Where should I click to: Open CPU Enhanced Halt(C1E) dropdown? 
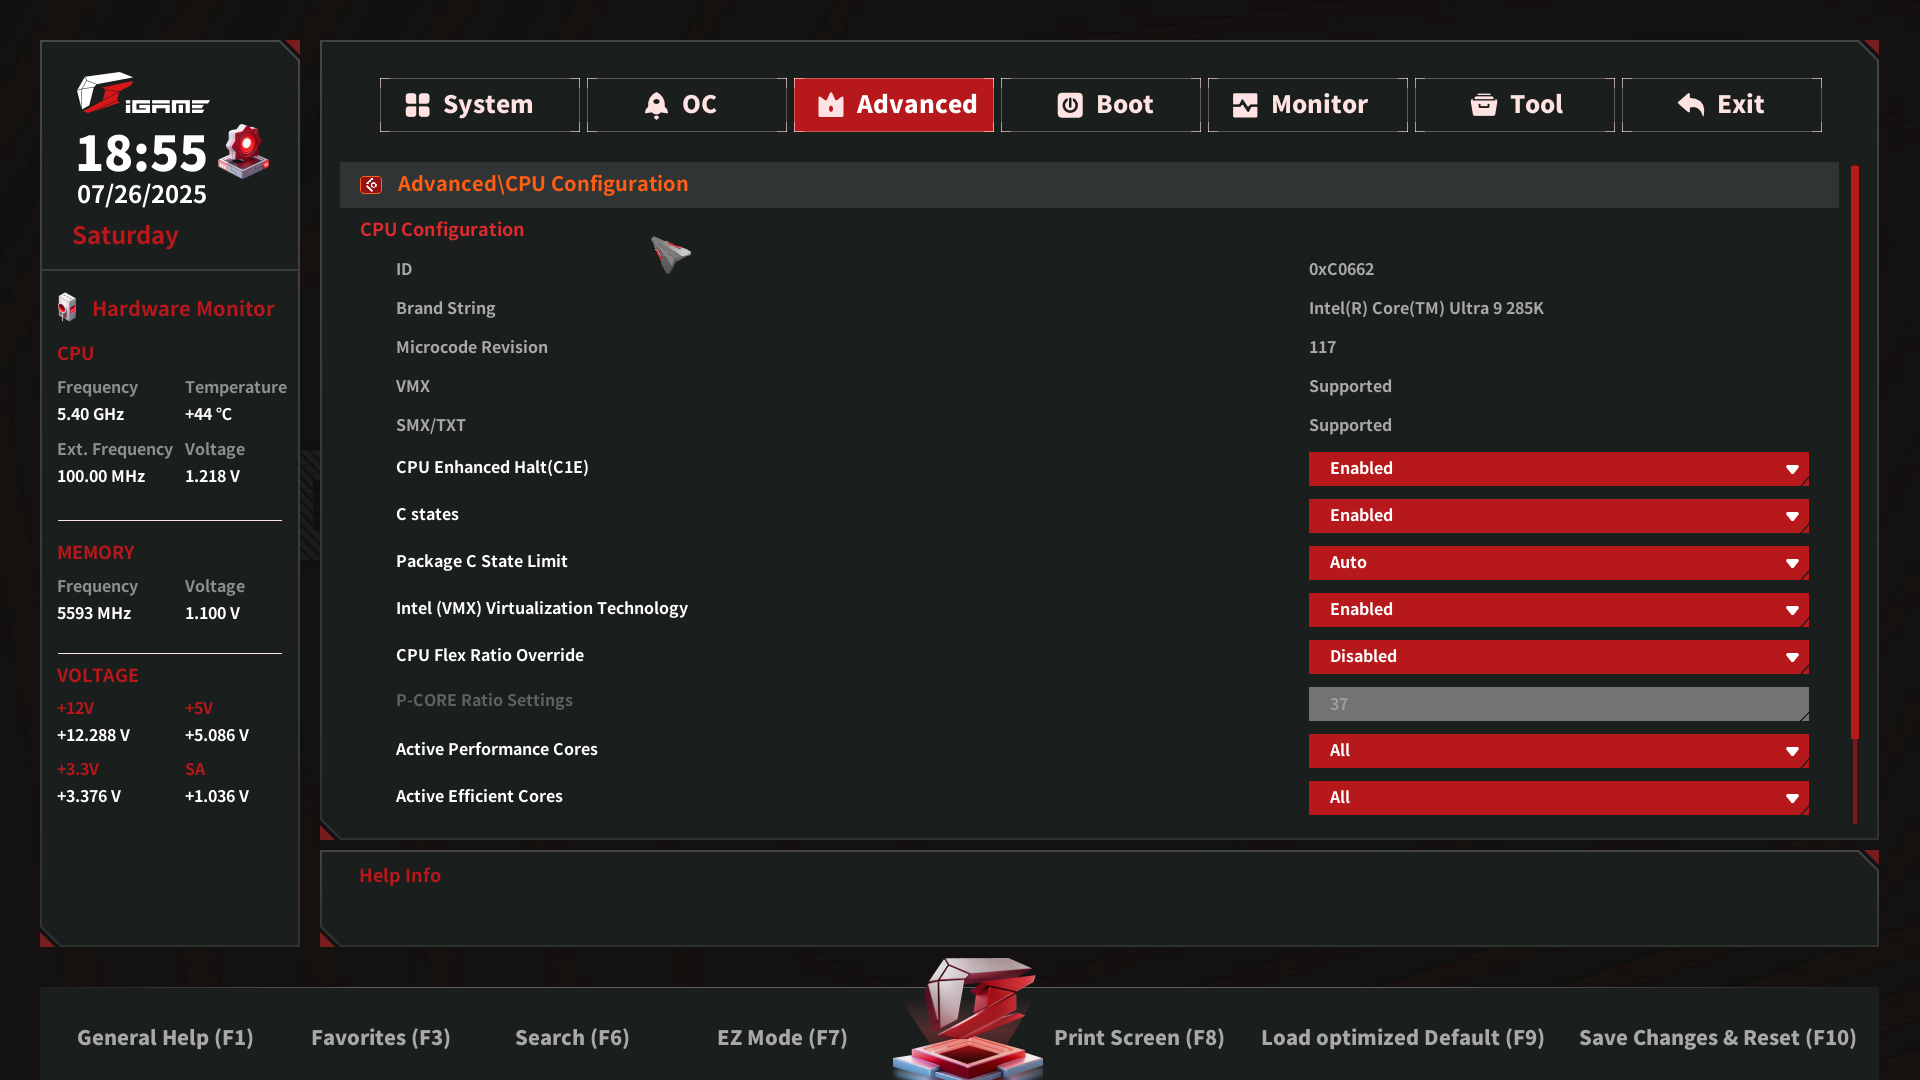(1558, 469)
